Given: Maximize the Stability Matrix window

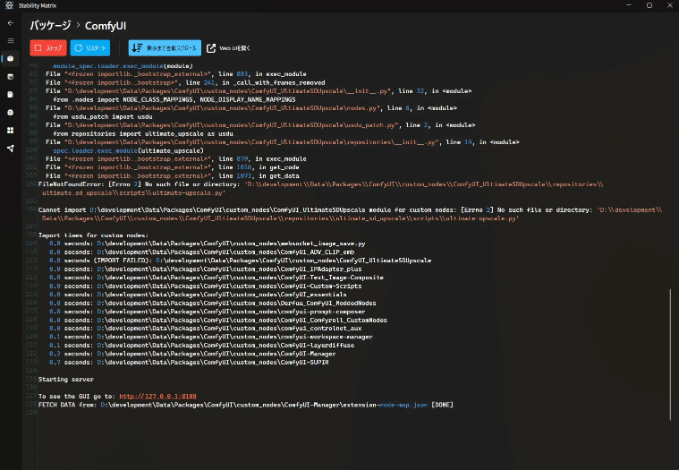Looking at the screenshot, I should (x=649, y=5).
